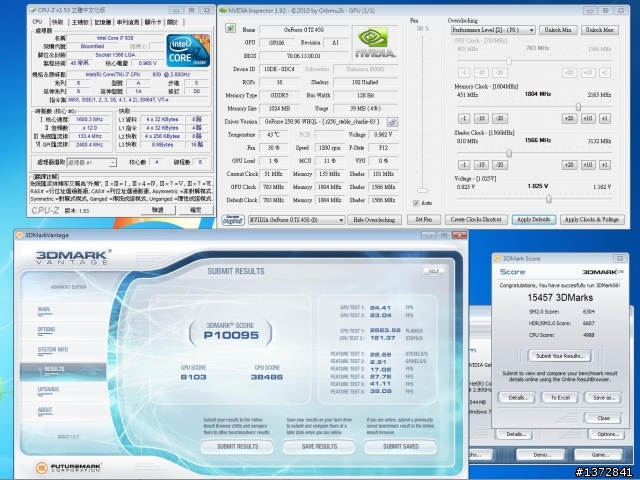Select OPTIONS in 3DMark Vantage sidebar

click(x=46, y=330)
